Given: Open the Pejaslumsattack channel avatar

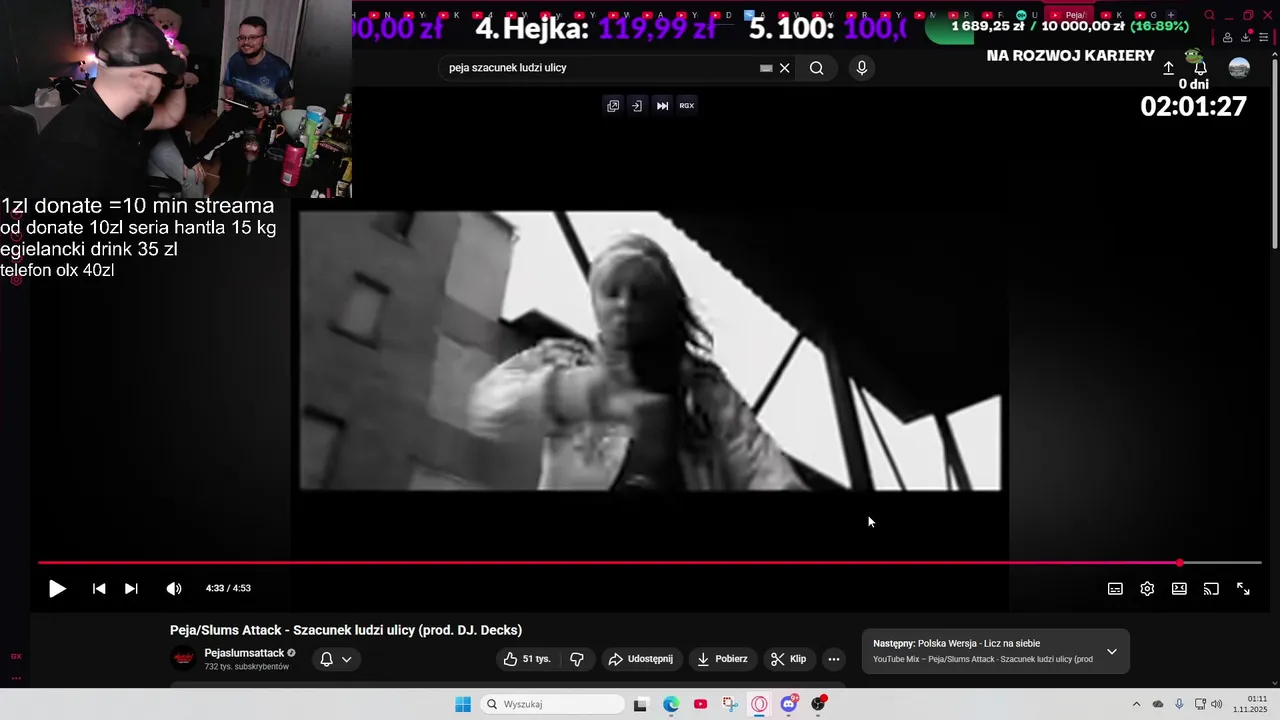Looking at the screenshot, I should pos(183,658).
